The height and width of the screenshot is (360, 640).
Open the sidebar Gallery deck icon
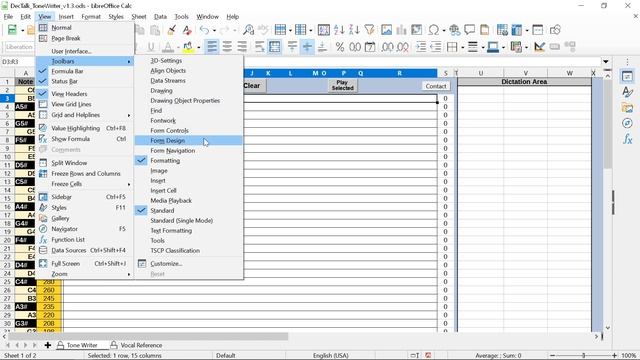pos(627,108)
